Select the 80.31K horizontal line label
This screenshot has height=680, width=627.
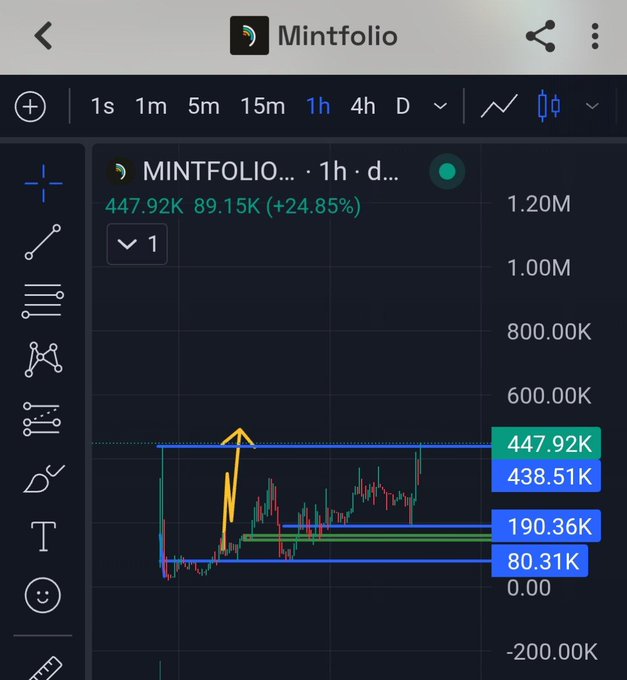[540, 561]
